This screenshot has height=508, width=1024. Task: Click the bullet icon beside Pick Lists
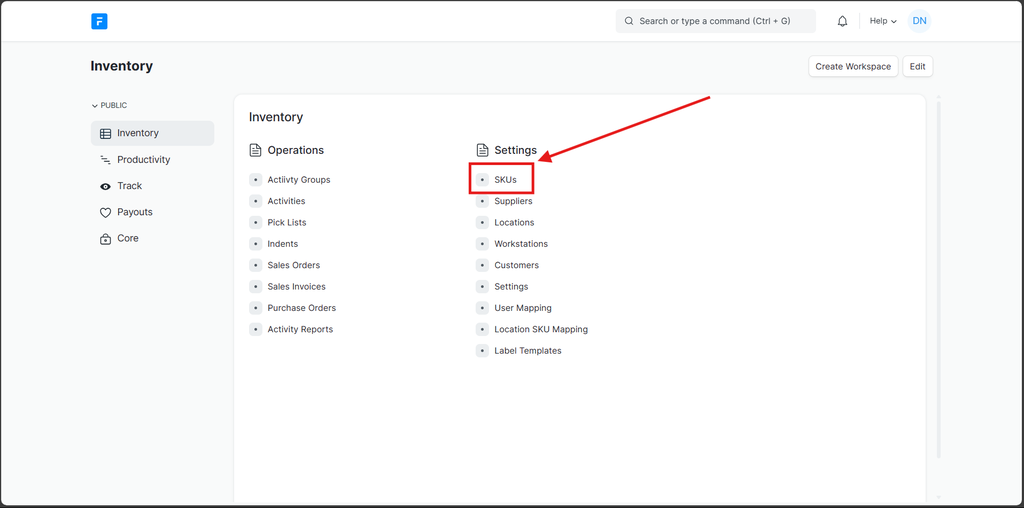255,223
